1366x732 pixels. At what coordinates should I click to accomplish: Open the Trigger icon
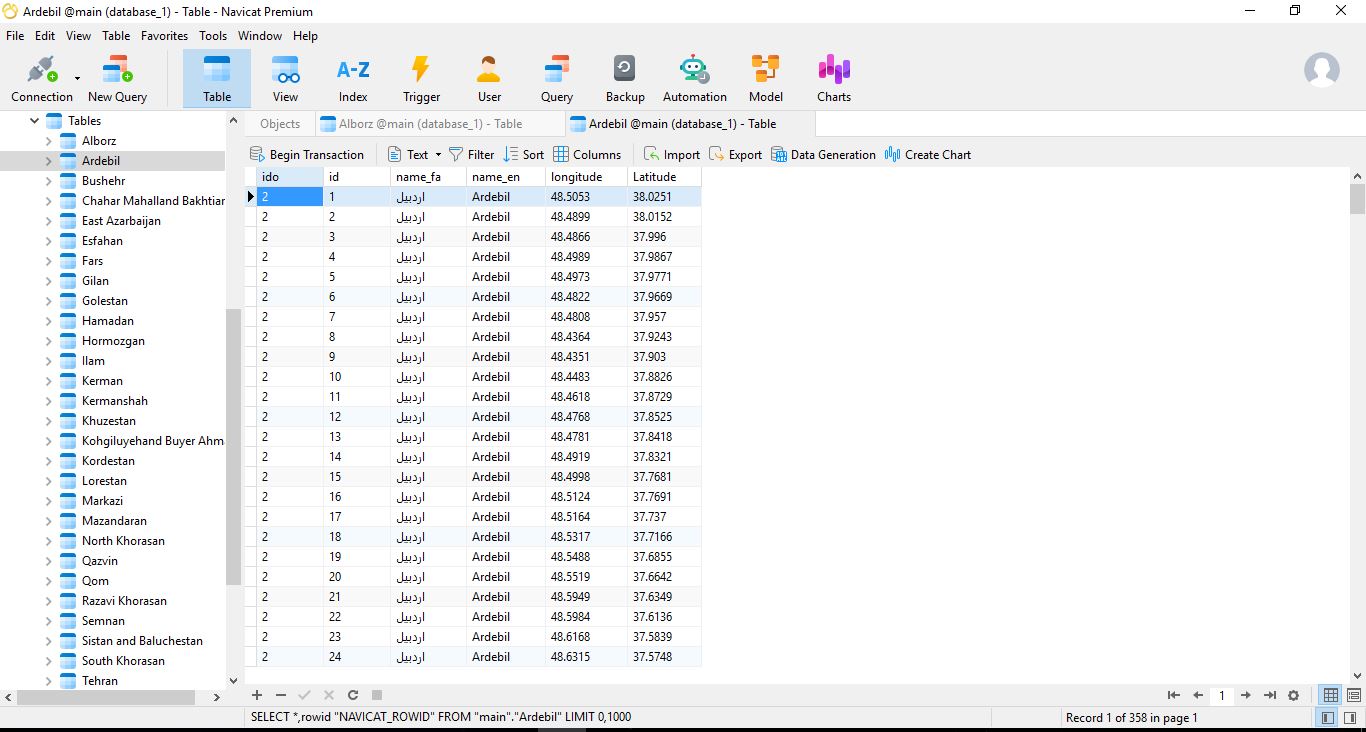point(421,79)
